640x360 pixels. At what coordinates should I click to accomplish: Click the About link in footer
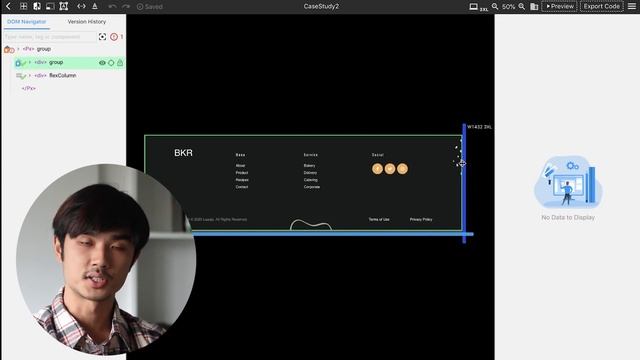240,166
